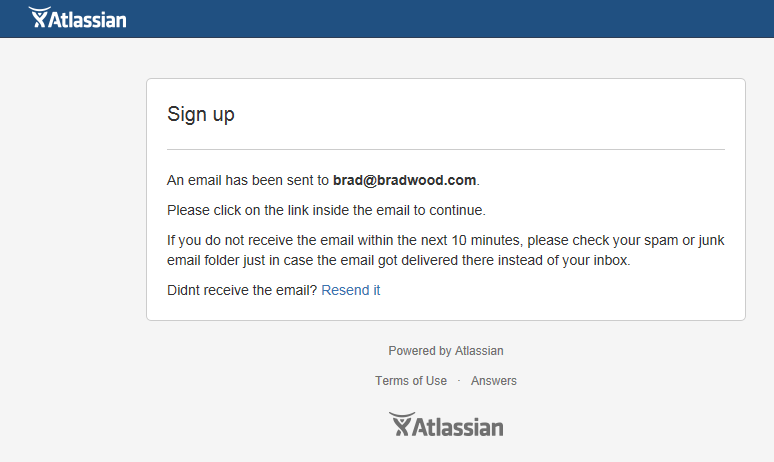Click the grey Atlassian wordmark in the footer

point(459,426)
